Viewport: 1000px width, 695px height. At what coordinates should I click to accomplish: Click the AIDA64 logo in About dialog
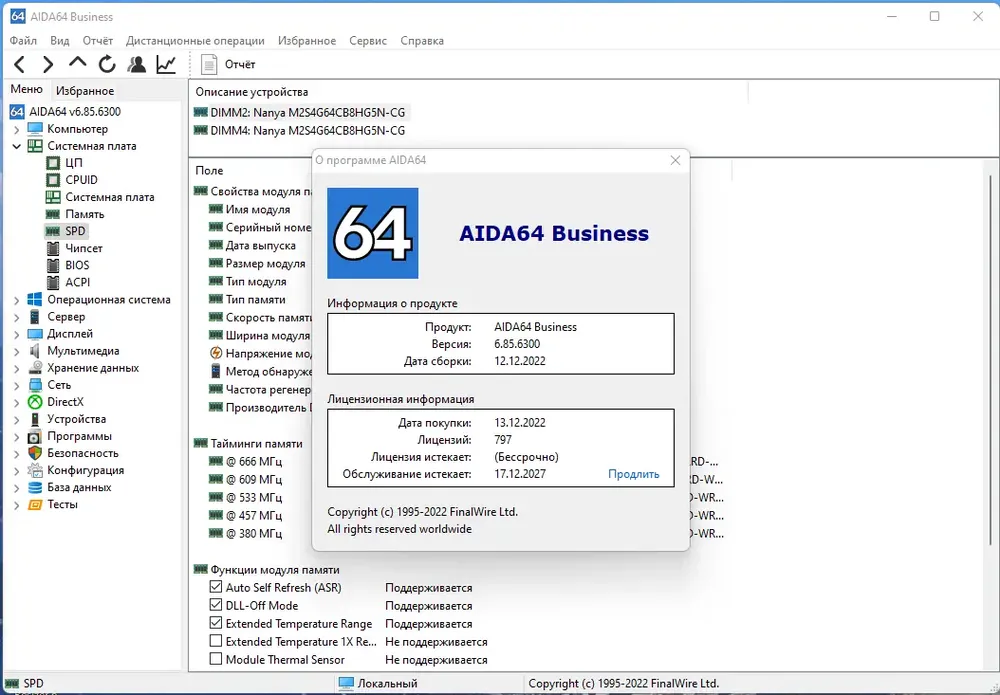(372, 233)
